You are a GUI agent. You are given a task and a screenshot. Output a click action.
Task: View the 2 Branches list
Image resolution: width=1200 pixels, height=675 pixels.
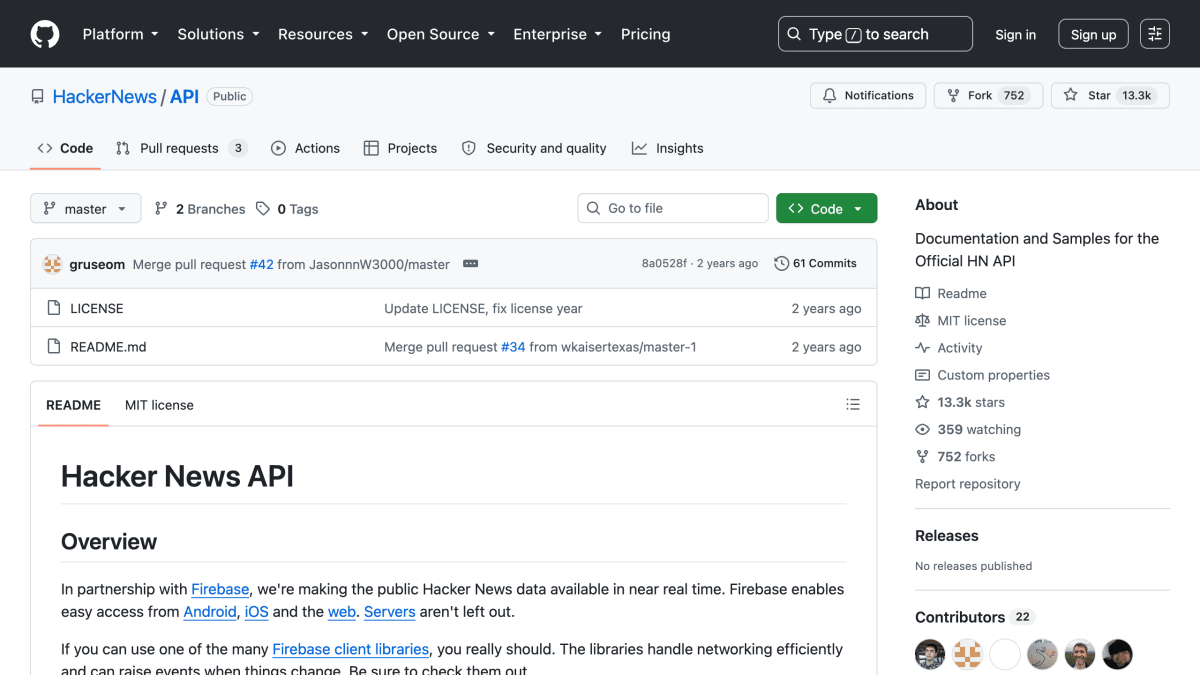pos(200,209)
